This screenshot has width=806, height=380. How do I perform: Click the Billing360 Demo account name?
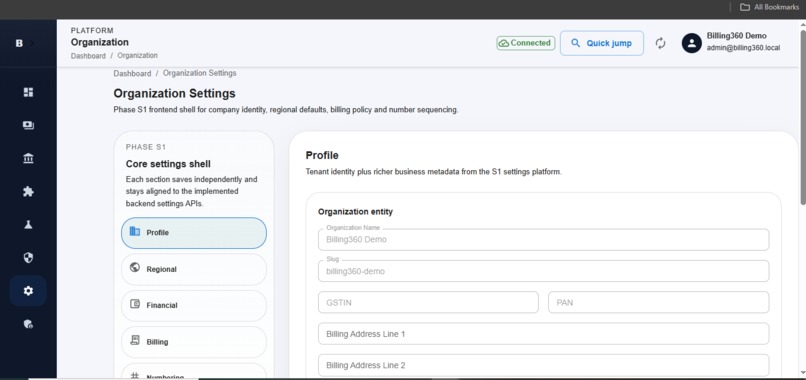pos(737,36)
